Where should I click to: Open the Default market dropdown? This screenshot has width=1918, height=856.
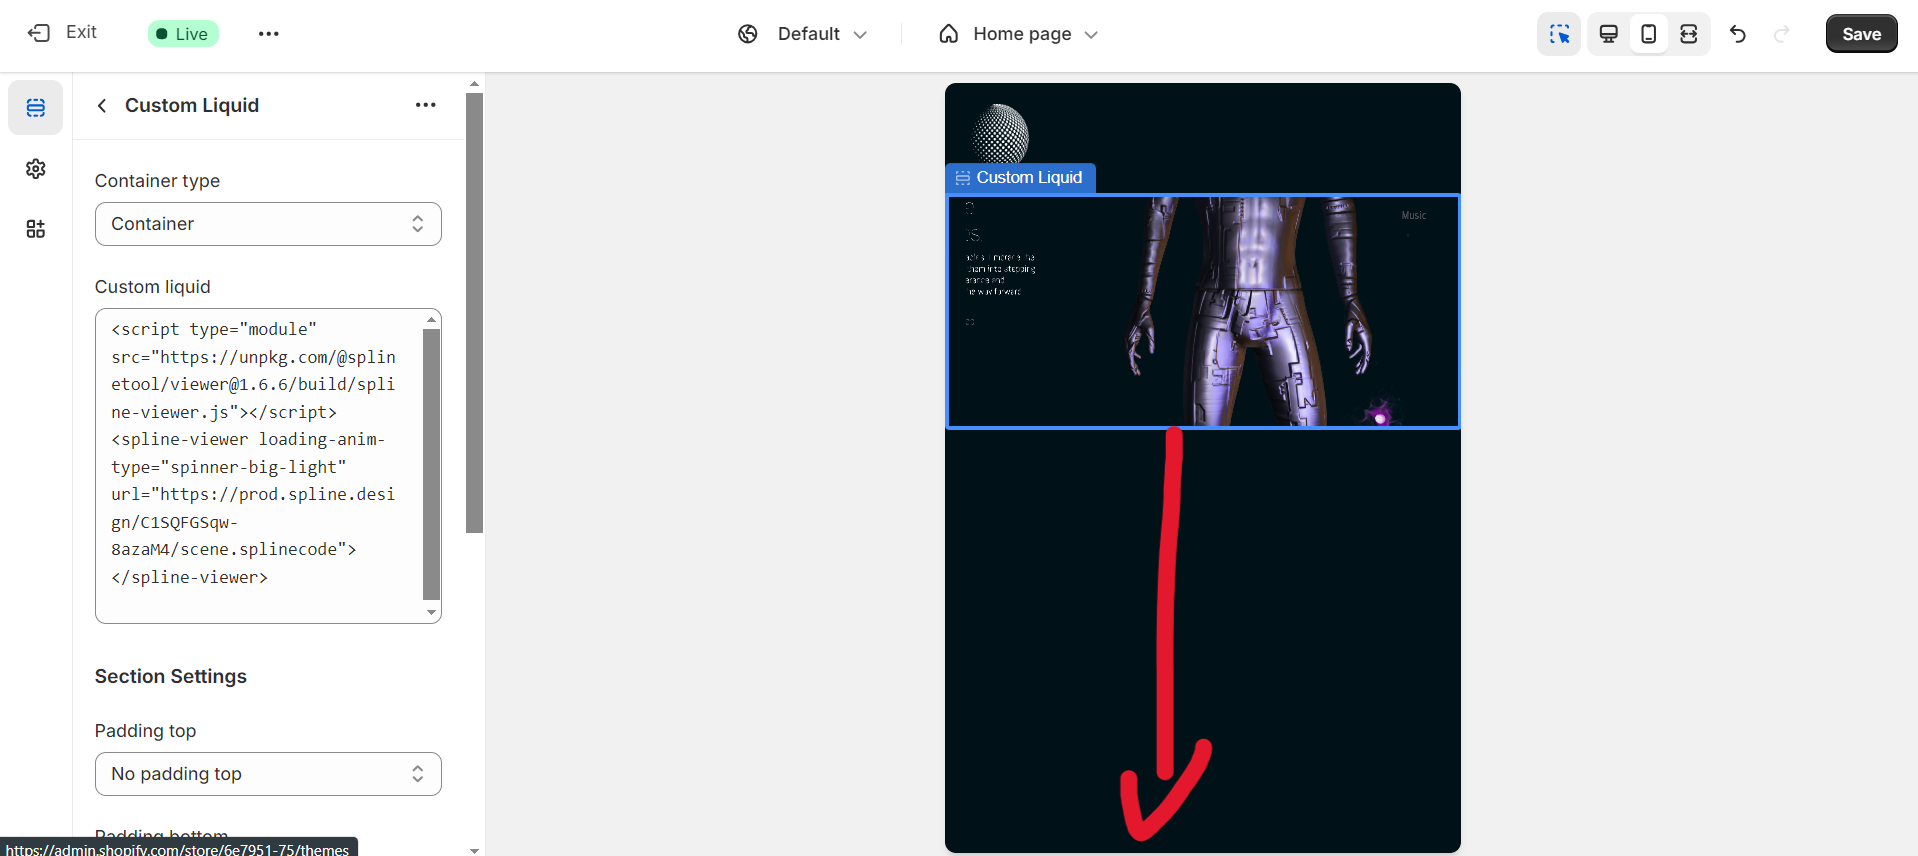[803, 34]
